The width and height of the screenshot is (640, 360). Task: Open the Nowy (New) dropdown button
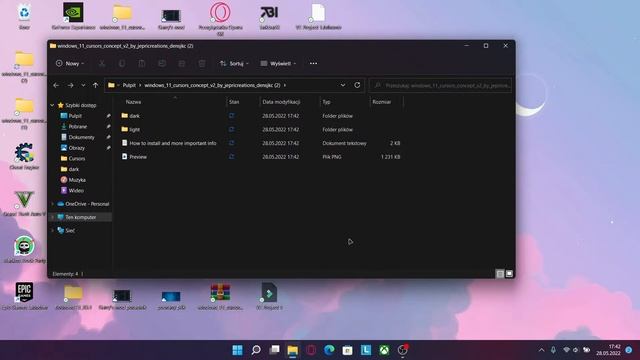pos(70,63)
